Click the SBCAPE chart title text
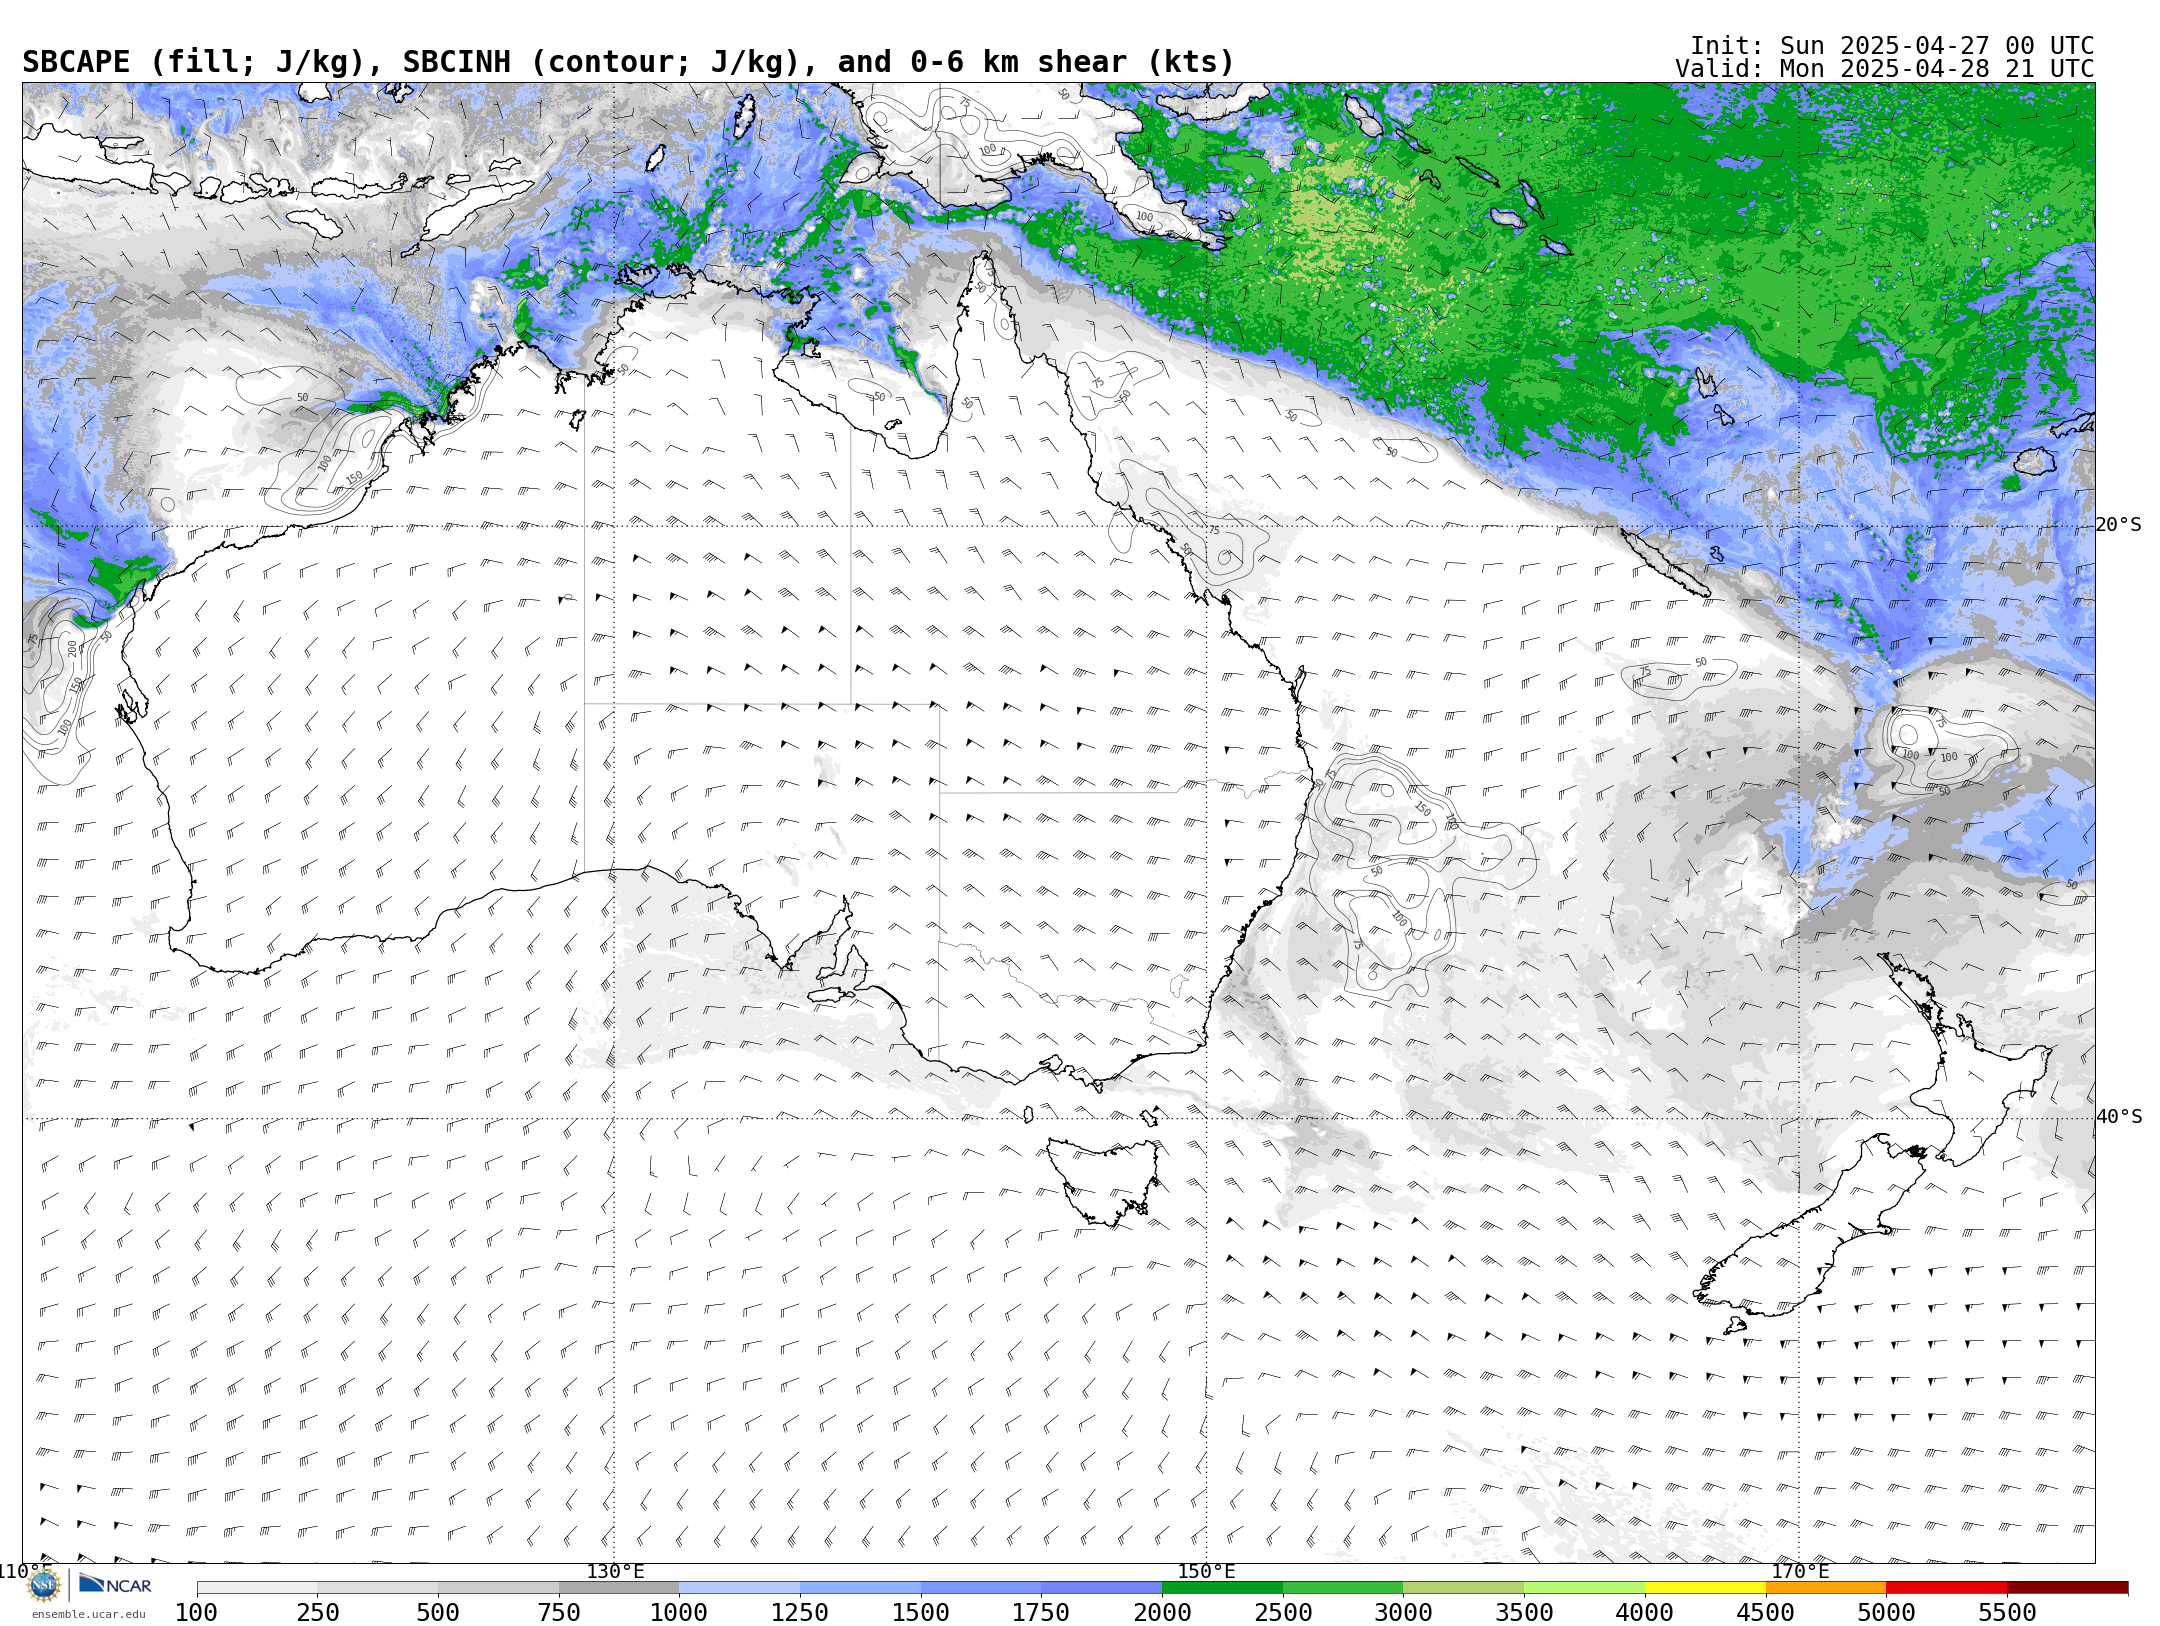2160x1626 pixels. (x=628, y=62)
